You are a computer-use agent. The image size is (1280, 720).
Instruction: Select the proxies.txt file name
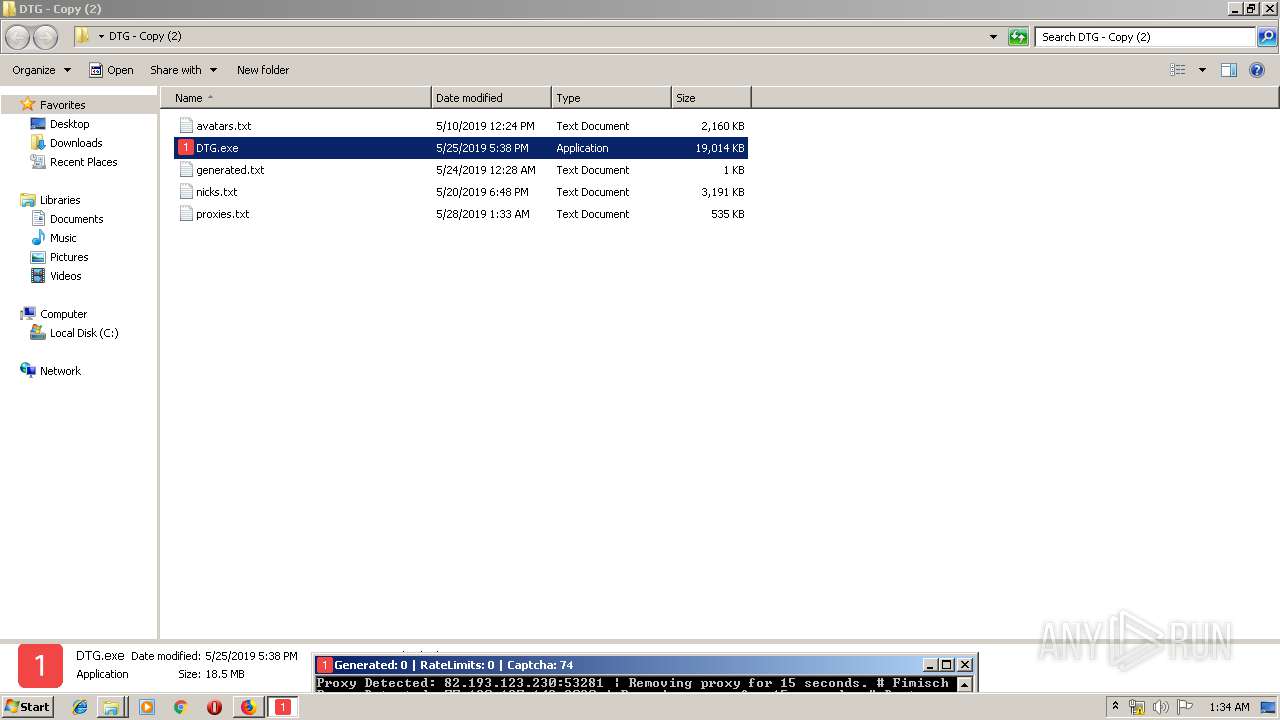coord(223,214)
